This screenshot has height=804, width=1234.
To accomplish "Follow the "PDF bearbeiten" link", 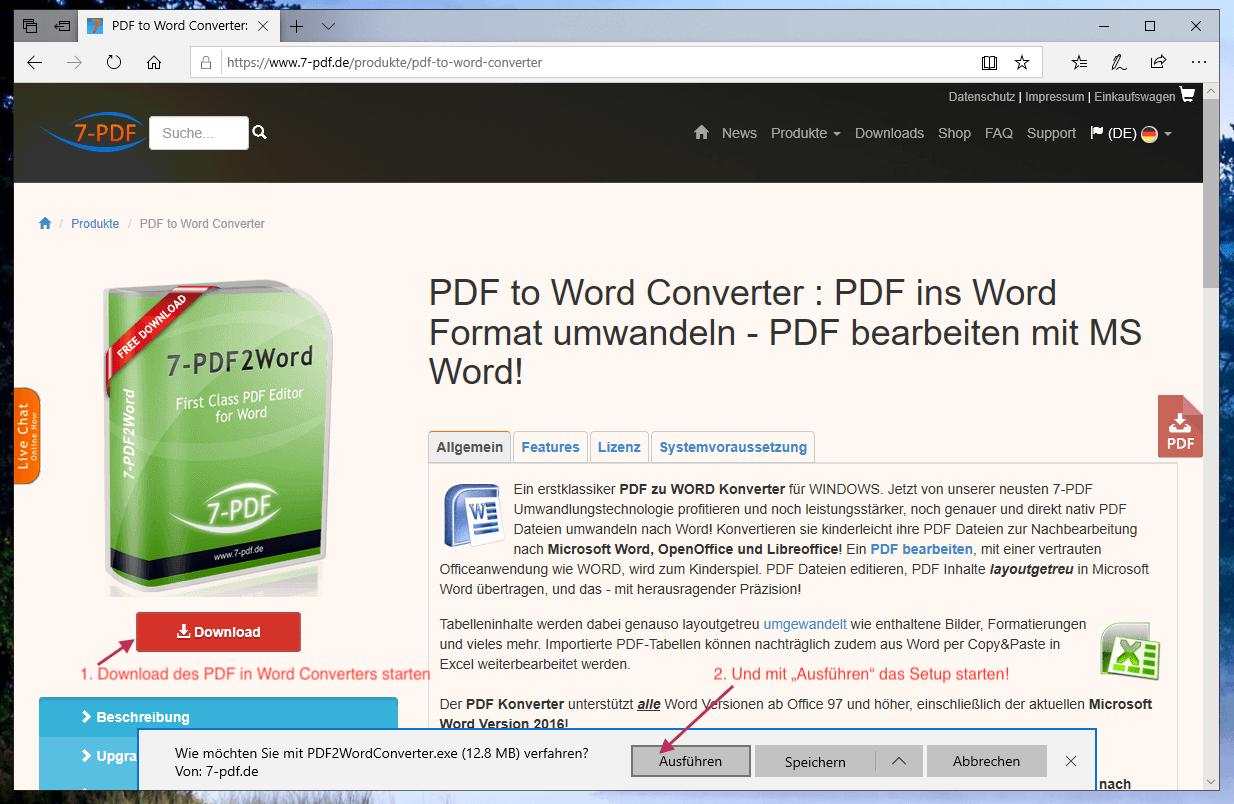I will tap(921, 549).
